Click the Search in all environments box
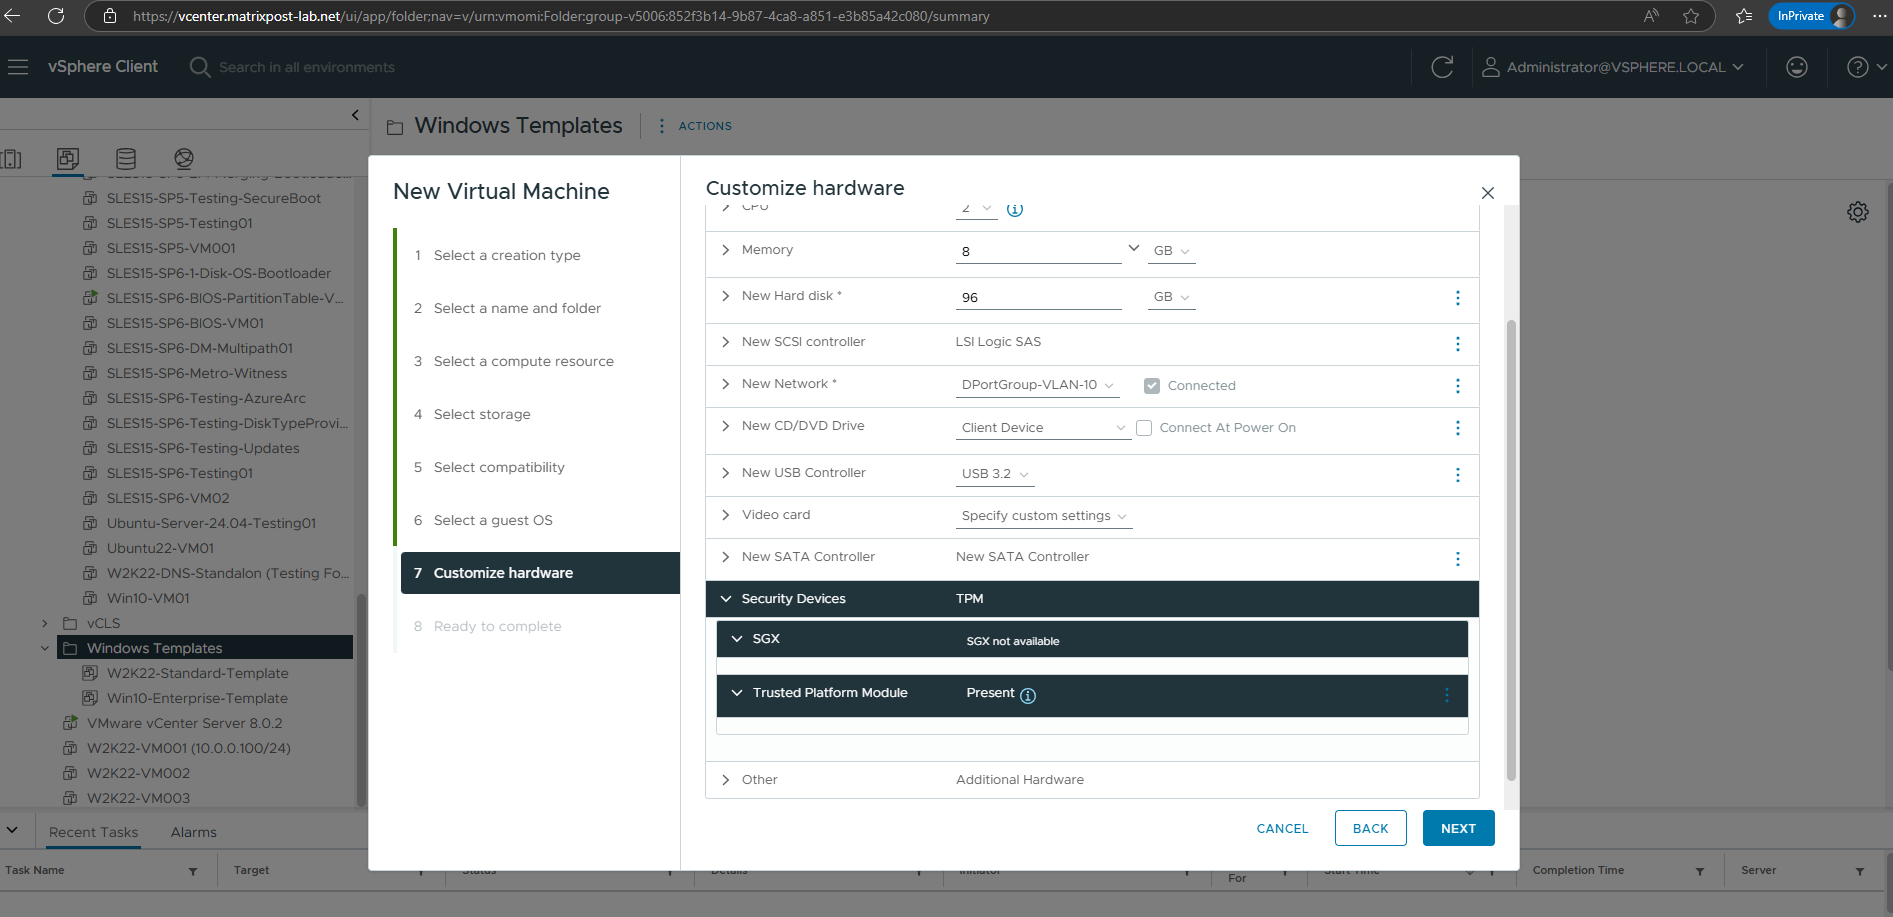The height and width of the screenshot is (917, 1893). point(307,67)
